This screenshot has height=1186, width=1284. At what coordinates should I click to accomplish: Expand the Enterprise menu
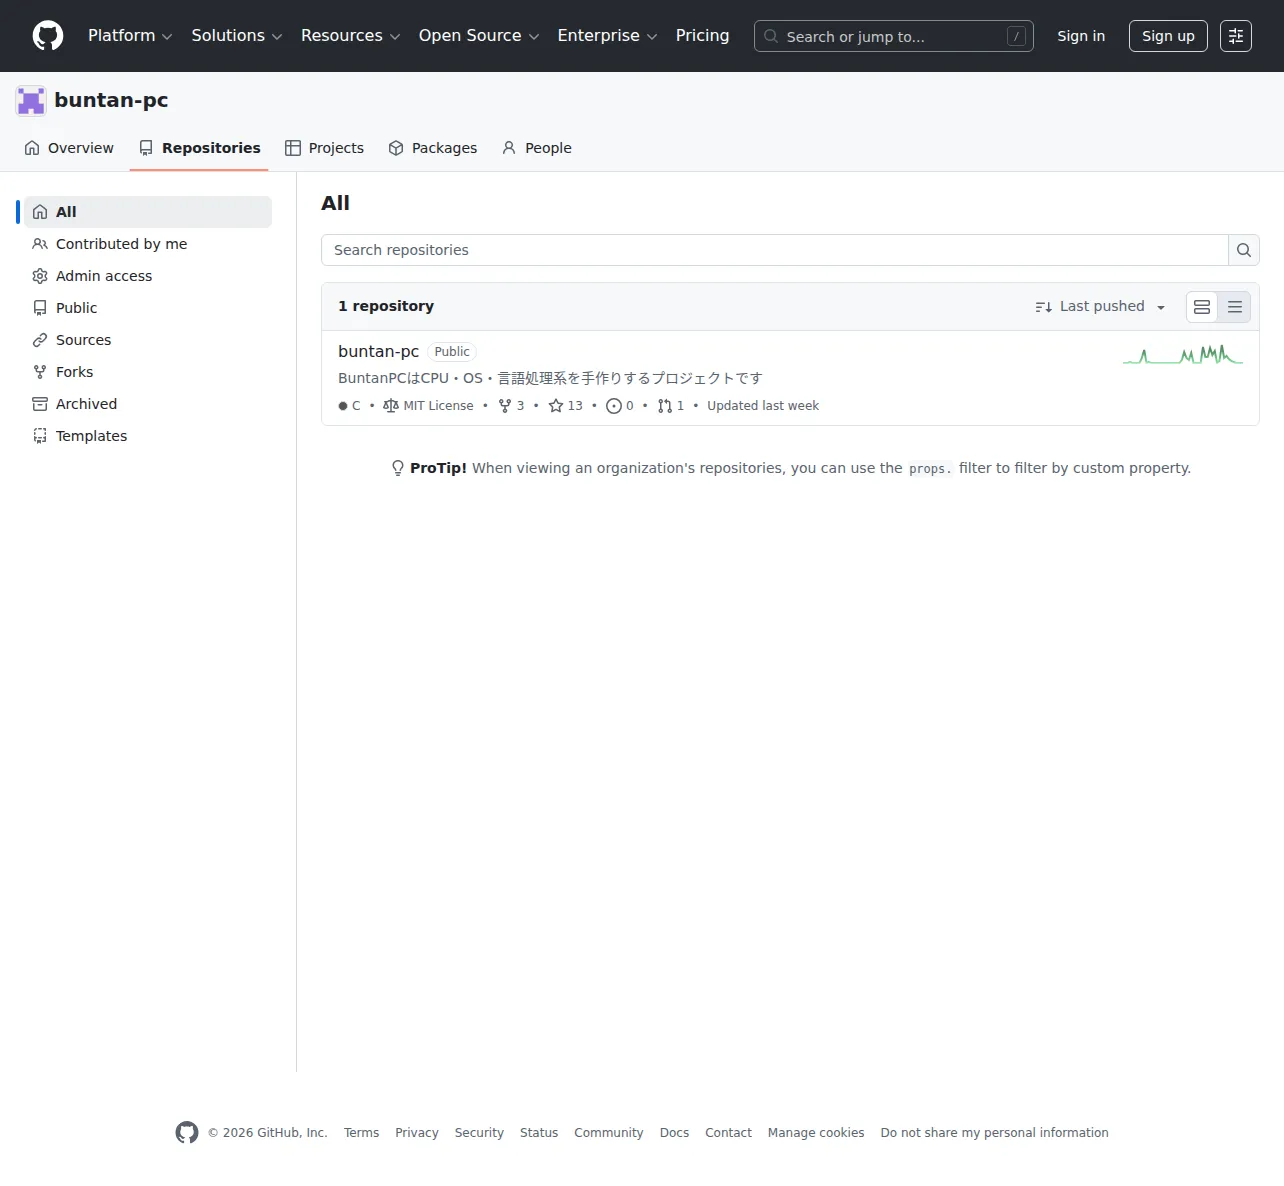point(608,36)
